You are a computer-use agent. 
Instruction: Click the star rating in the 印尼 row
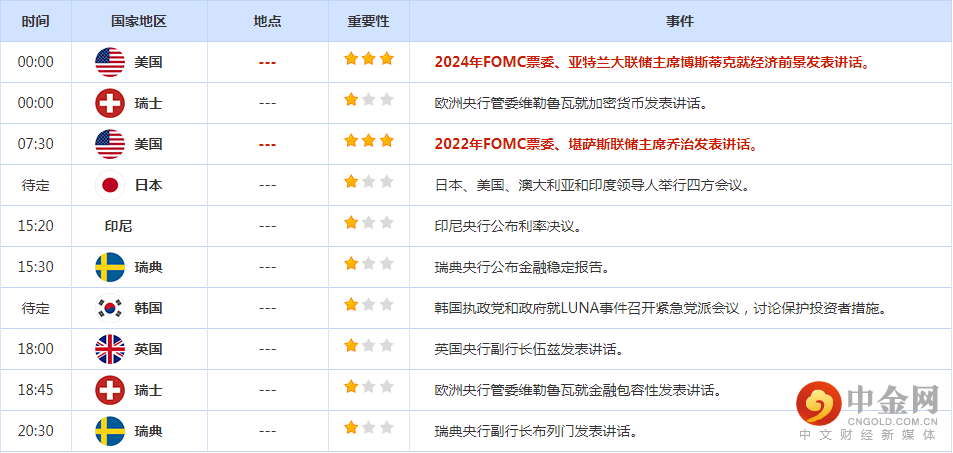click(369, 223)
